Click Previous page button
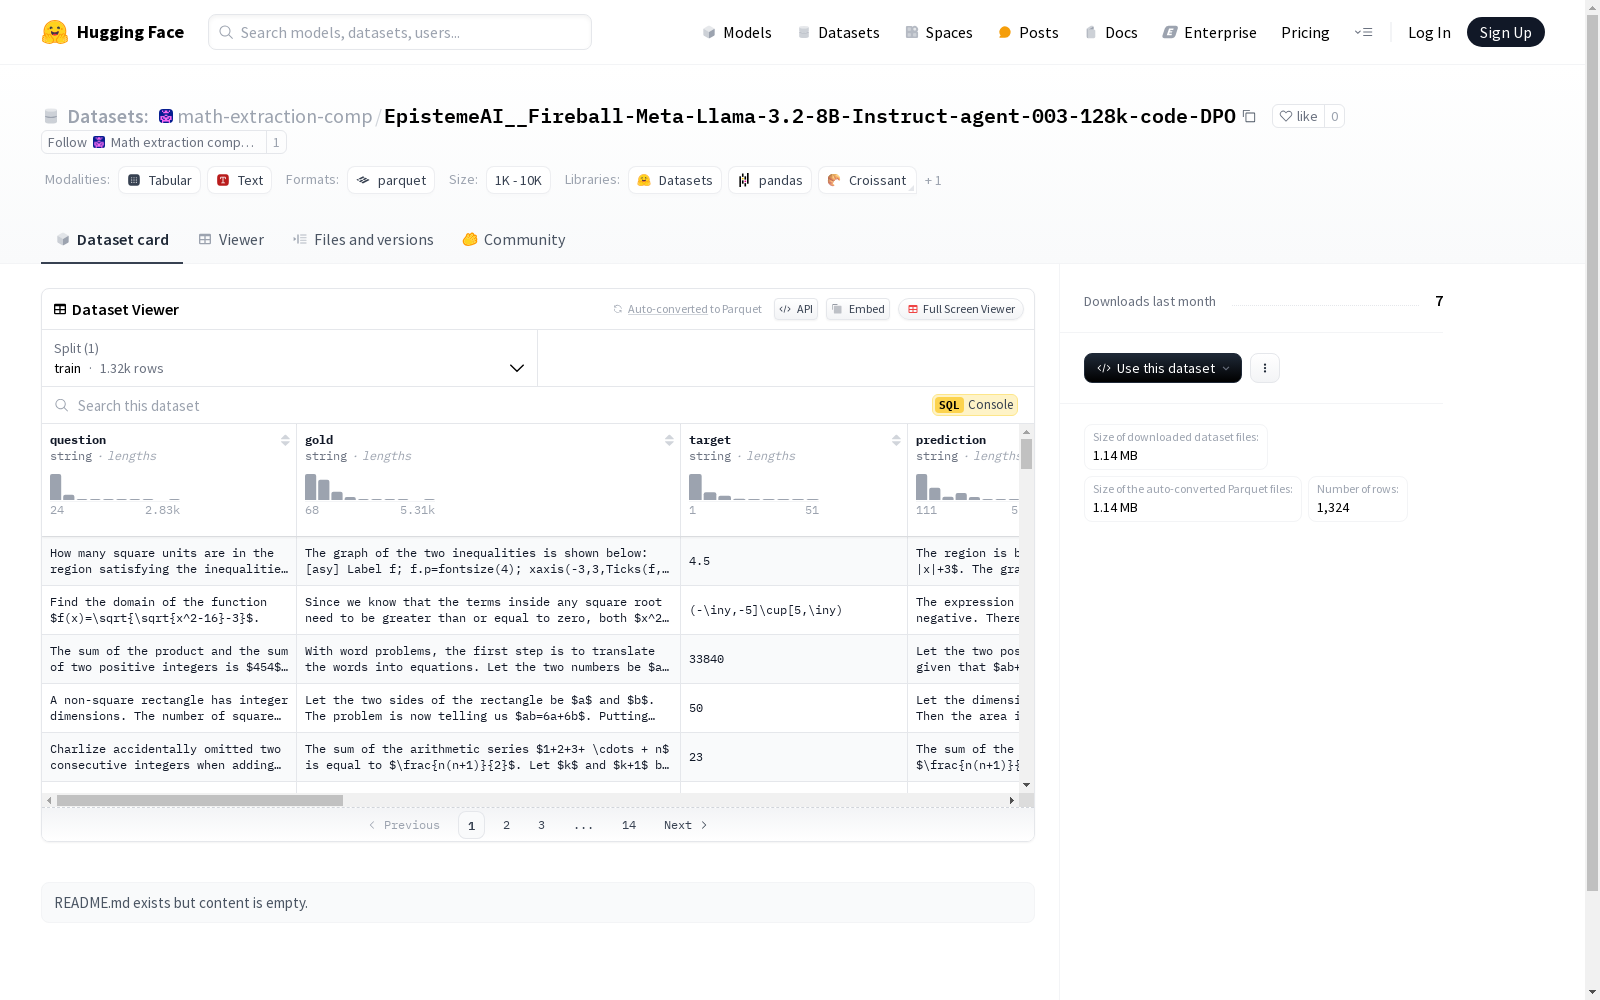This screenshot has height=1000, width=1600. [x=404, y=825]
